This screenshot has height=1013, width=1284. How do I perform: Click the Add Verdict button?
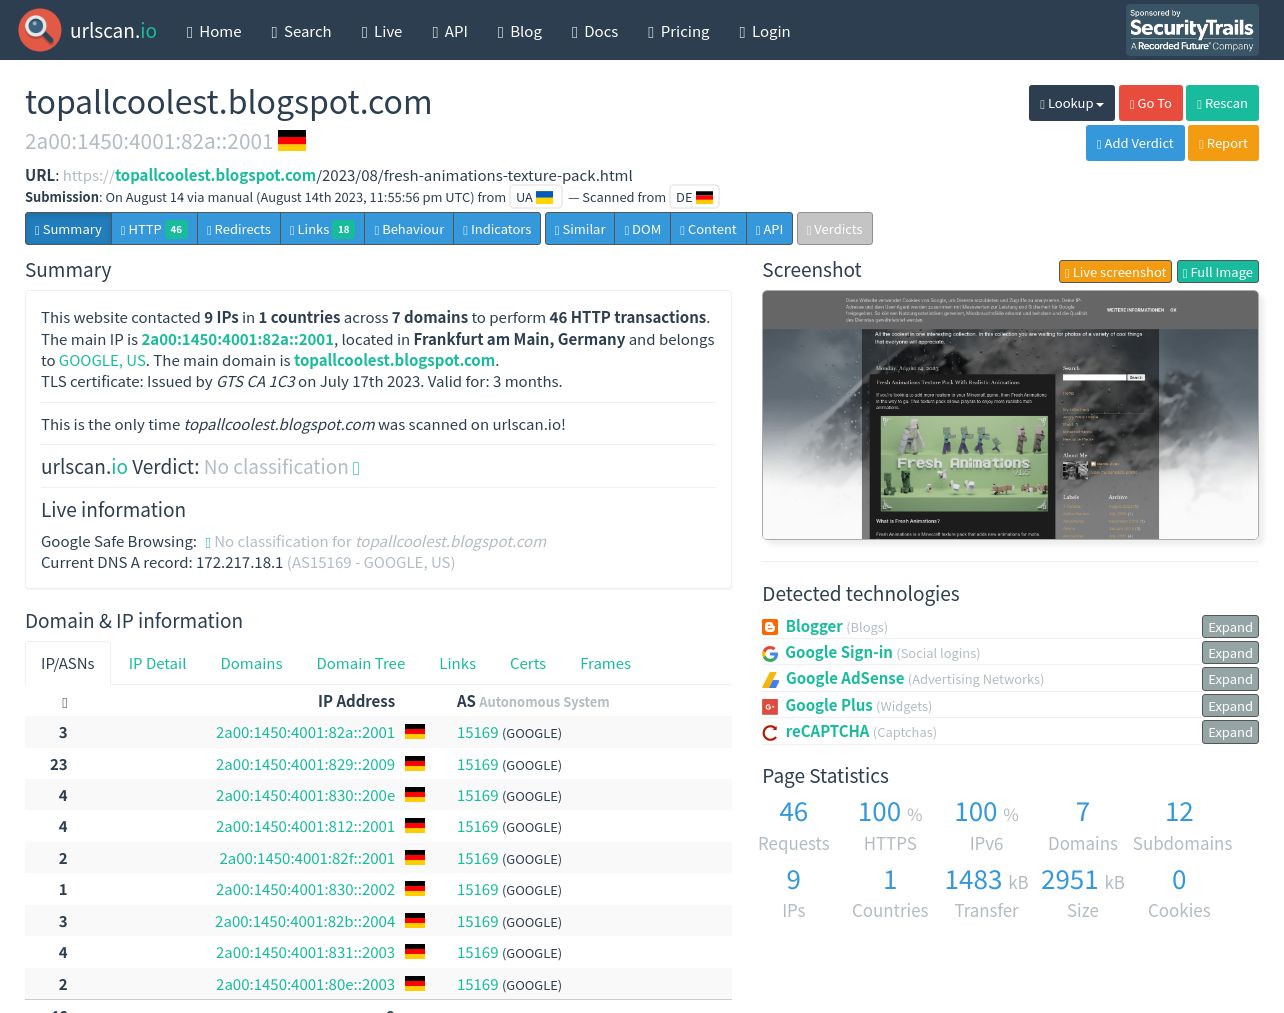click(x=1135, y=143)
